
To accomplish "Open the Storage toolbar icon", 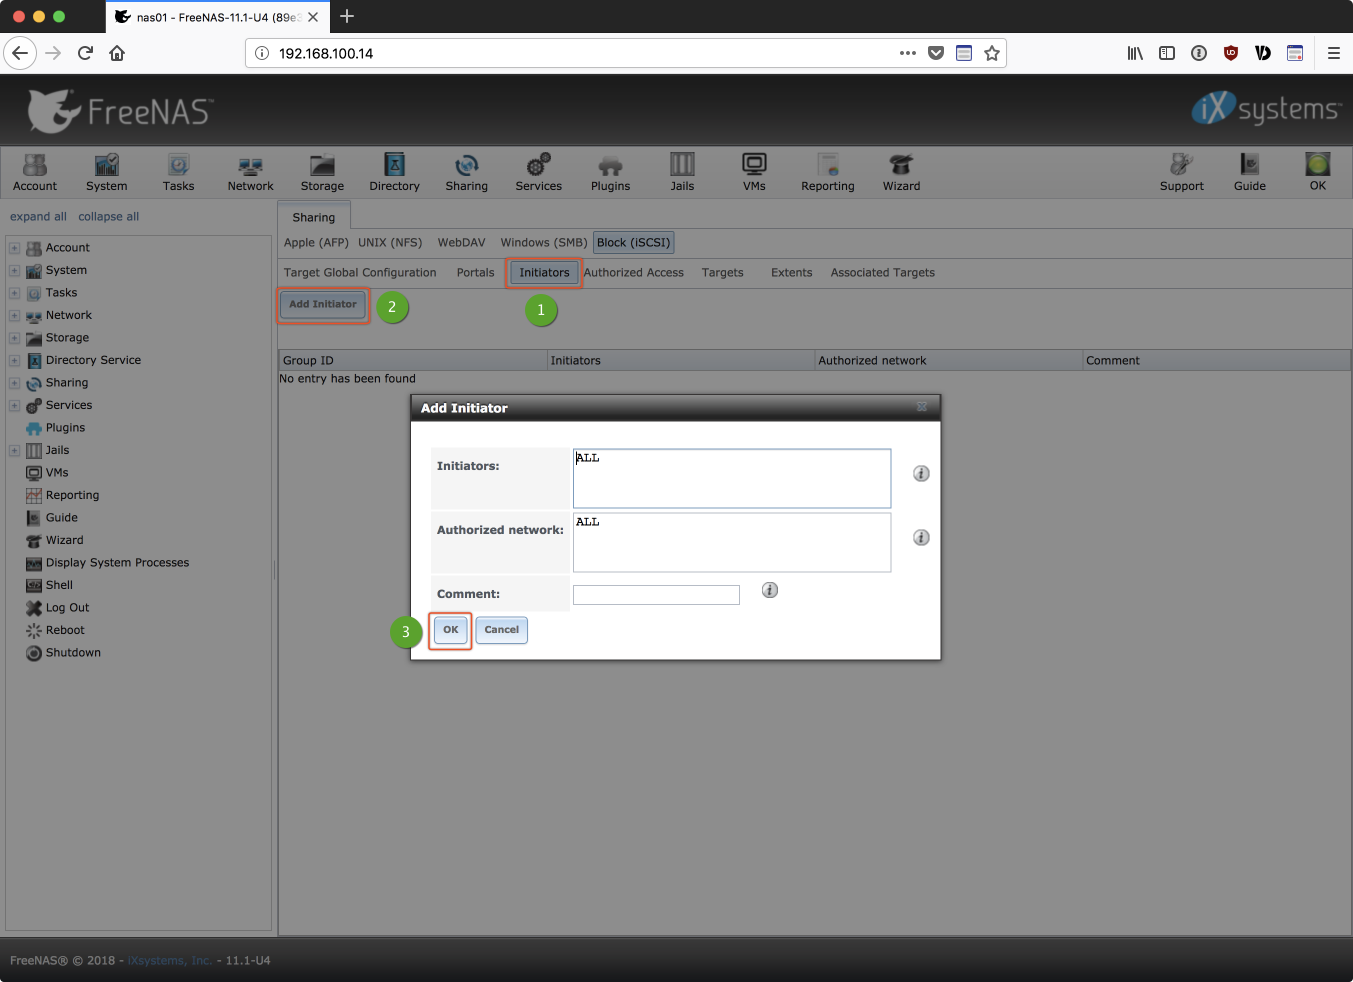I will (322, 172).
